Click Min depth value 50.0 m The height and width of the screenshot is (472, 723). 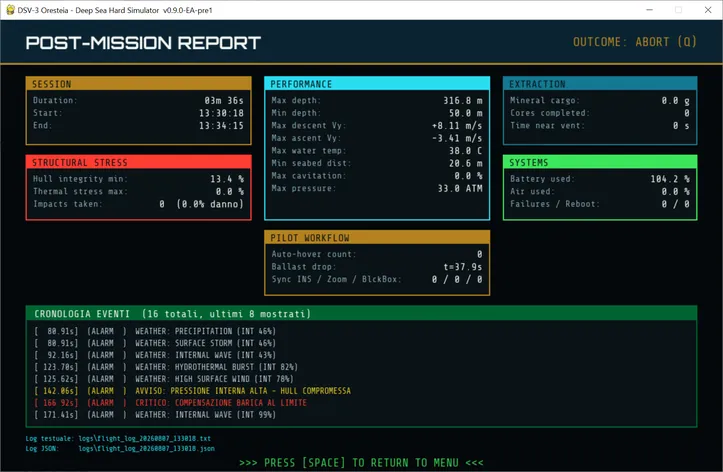click(466, 113)
